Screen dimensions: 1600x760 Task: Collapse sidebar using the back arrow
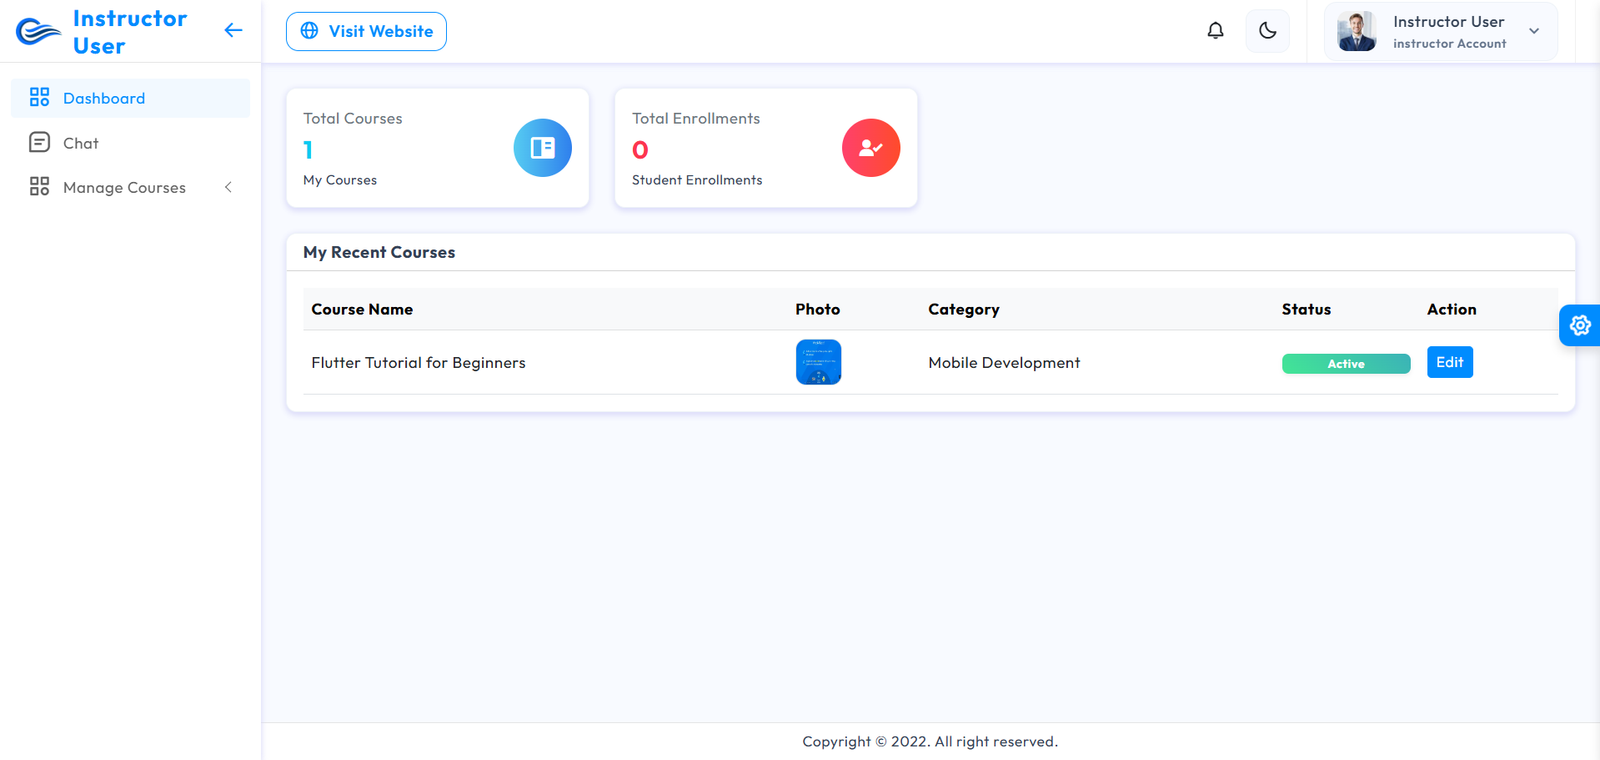tap(233, 31)
